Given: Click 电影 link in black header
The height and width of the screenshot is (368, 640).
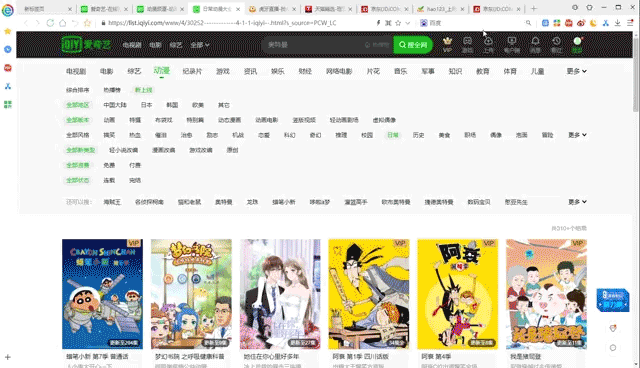Looking at the screenshot, I should [155, 45].
